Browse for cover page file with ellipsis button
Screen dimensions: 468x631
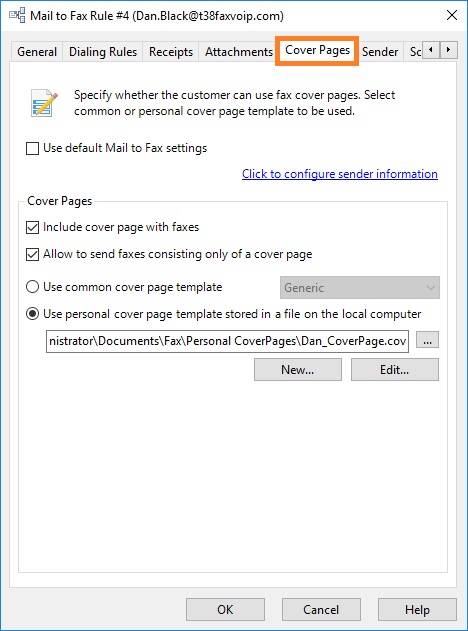[427, 340]
